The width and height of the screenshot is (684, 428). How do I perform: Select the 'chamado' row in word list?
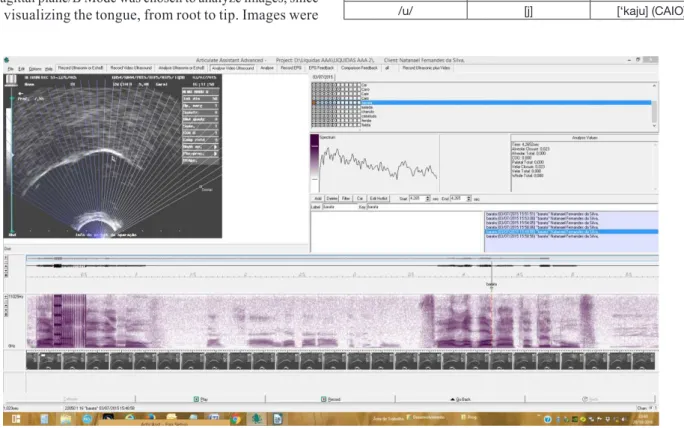coord(368,112)
